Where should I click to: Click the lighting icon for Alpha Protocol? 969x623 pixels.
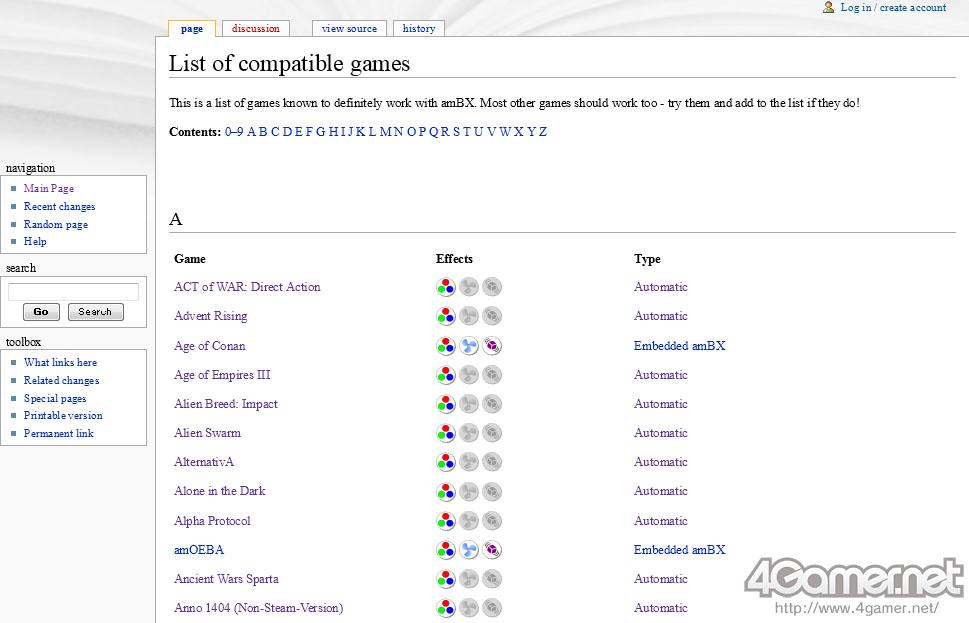446,520
